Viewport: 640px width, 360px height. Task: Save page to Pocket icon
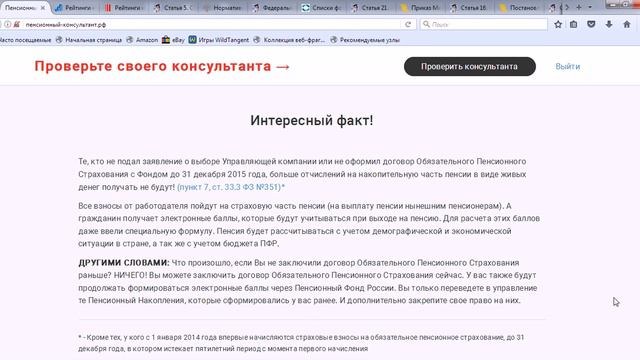point(591,24)
